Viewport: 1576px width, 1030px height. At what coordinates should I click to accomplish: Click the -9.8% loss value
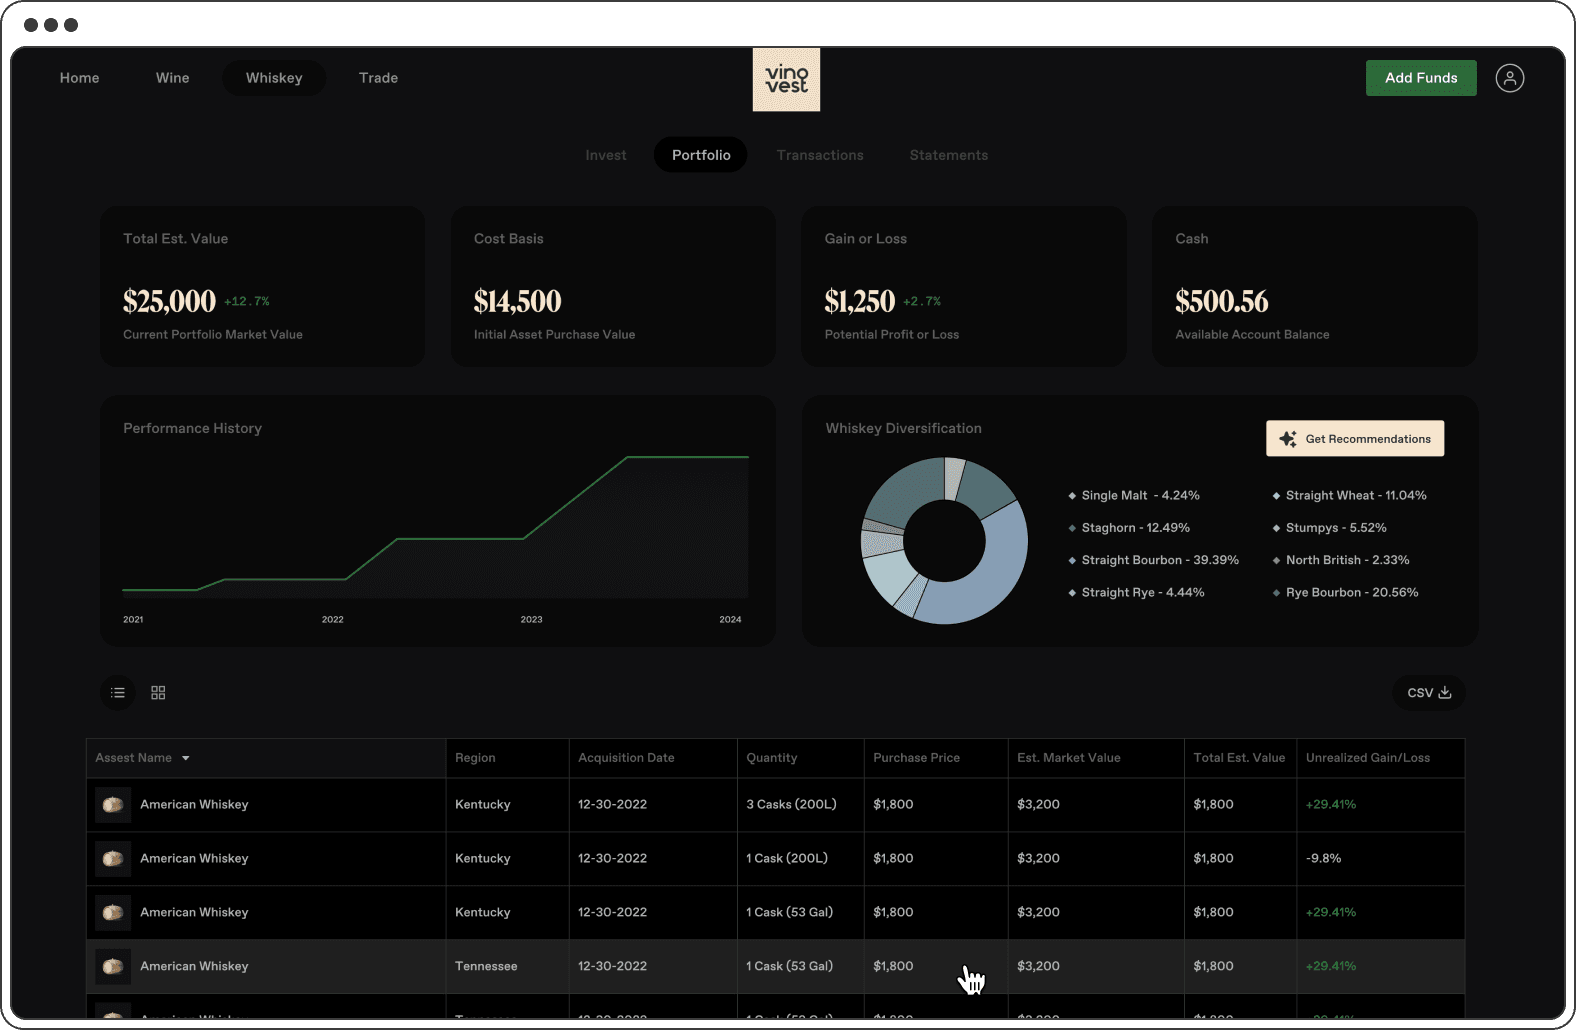coord(1324,859)
